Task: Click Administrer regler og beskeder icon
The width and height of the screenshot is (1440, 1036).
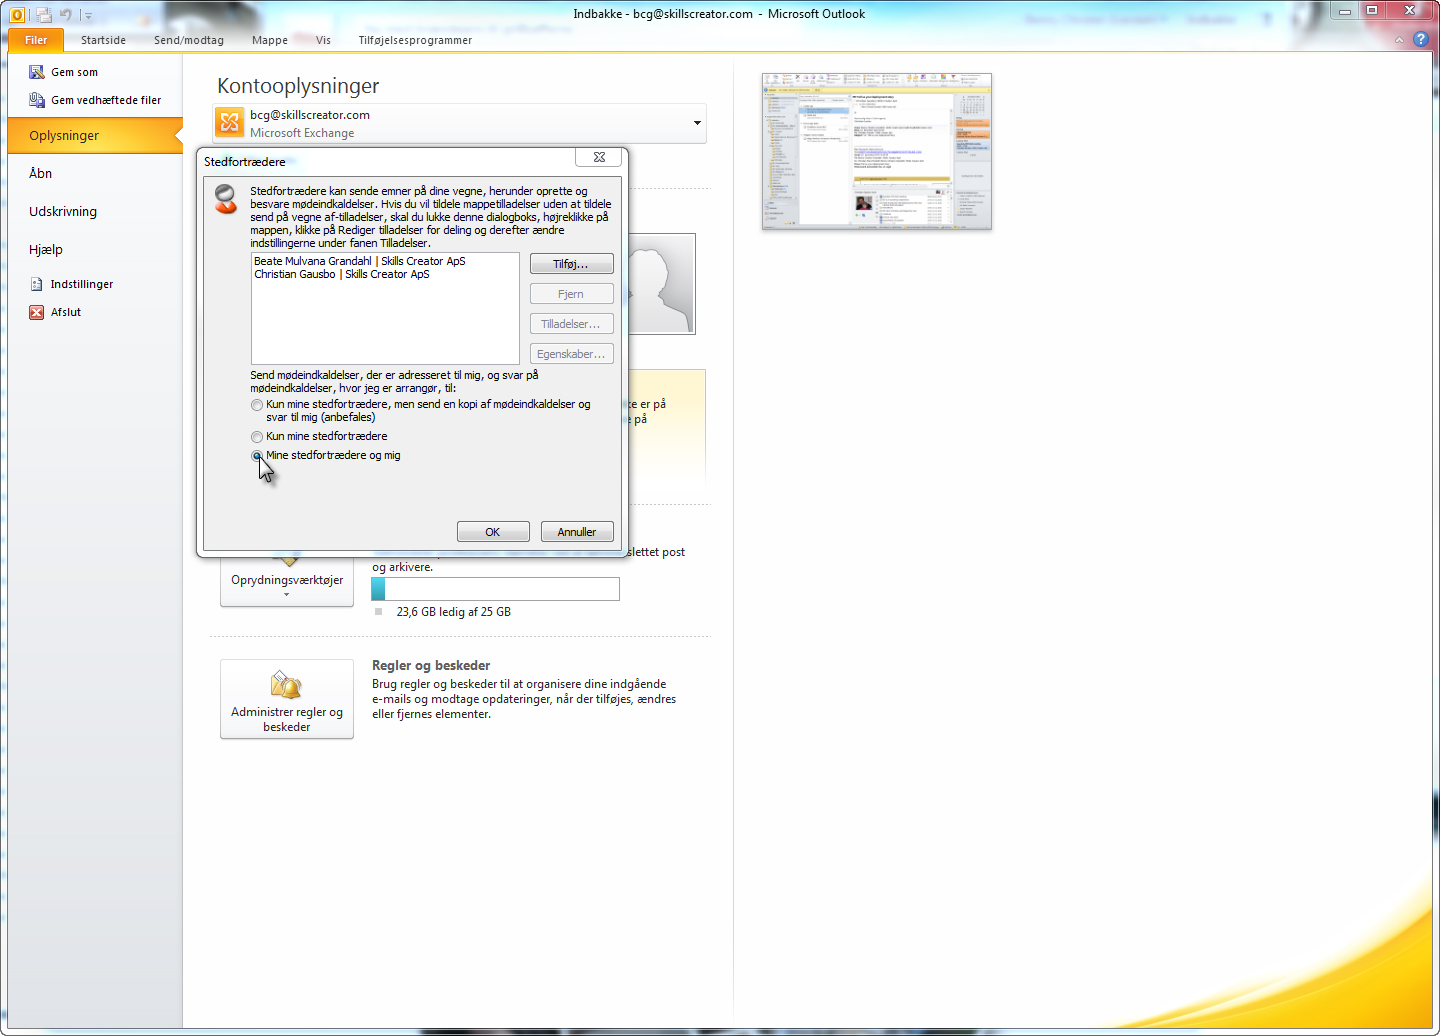Action: click(287, 685)
